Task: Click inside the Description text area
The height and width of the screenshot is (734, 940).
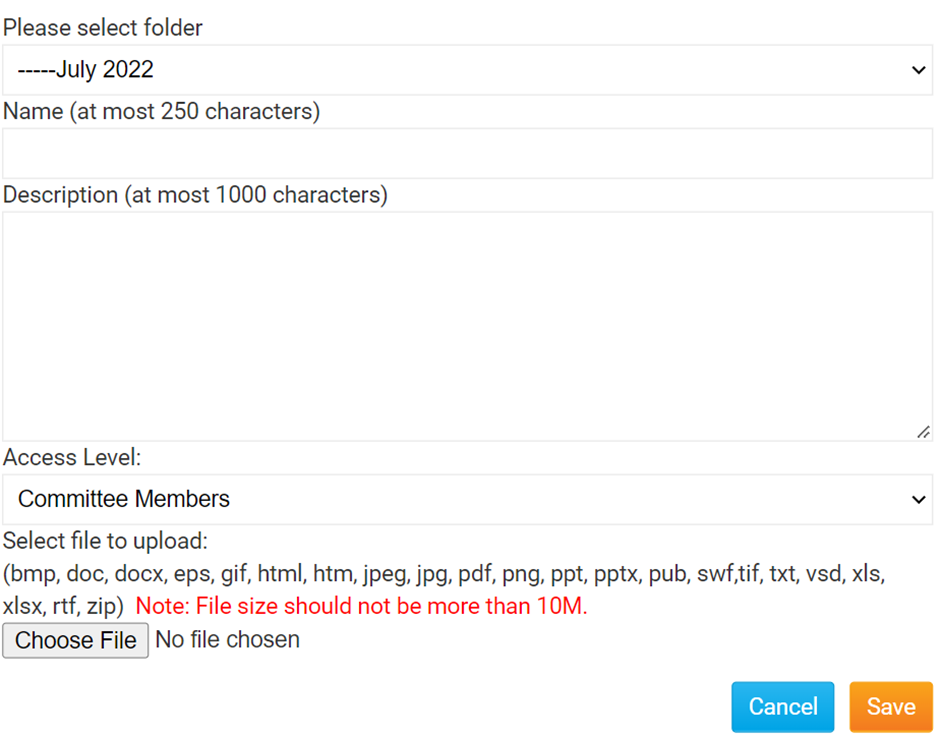Action: 467,325
